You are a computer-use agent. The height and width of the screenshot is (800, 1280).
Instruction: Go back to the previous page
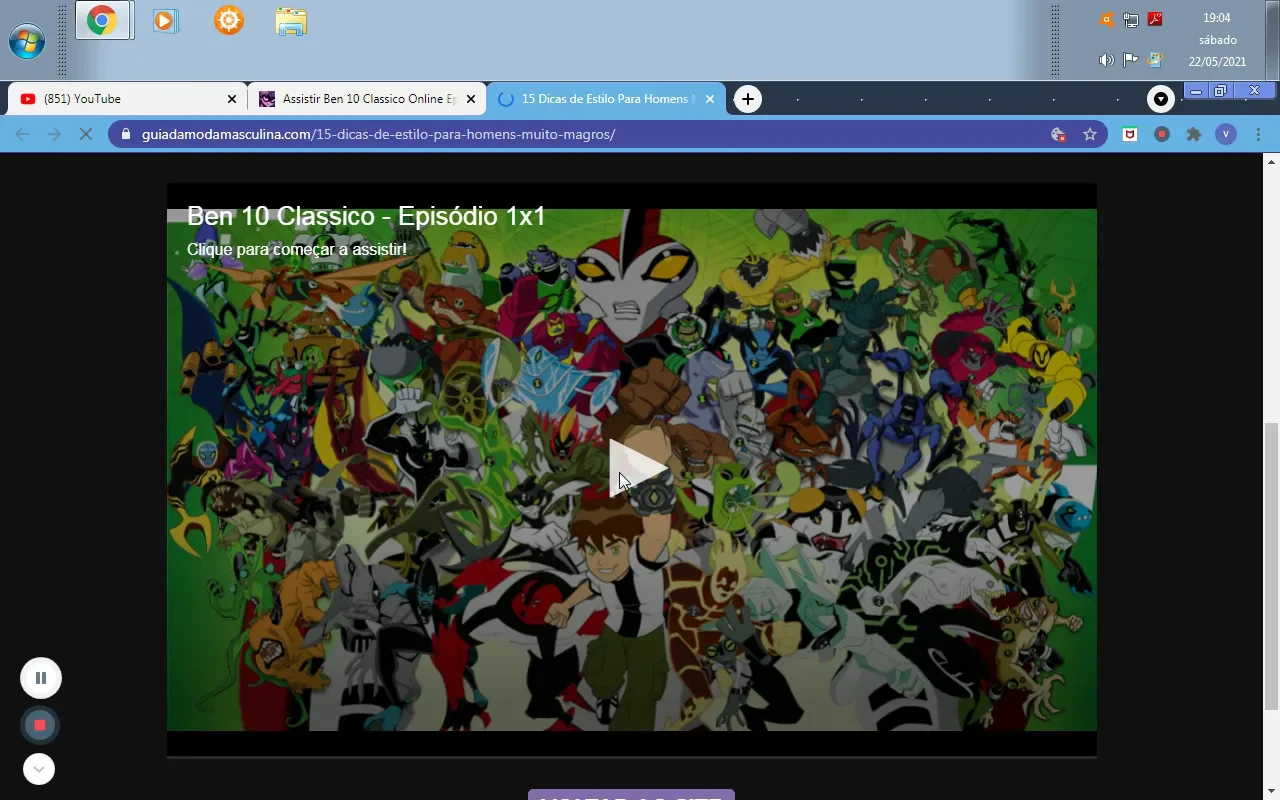(x=22, y=134)
